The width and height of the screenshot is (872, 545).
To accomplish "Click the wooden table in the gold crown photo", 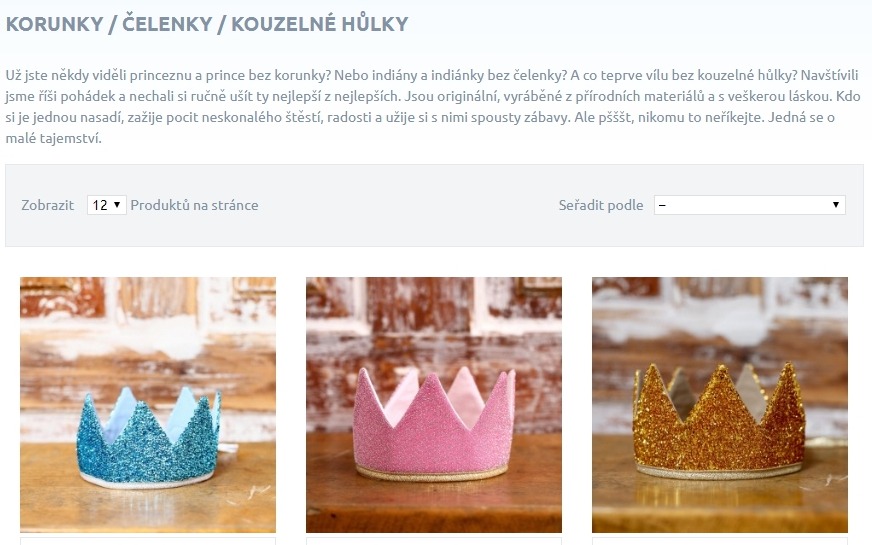I will coord(720,503).
